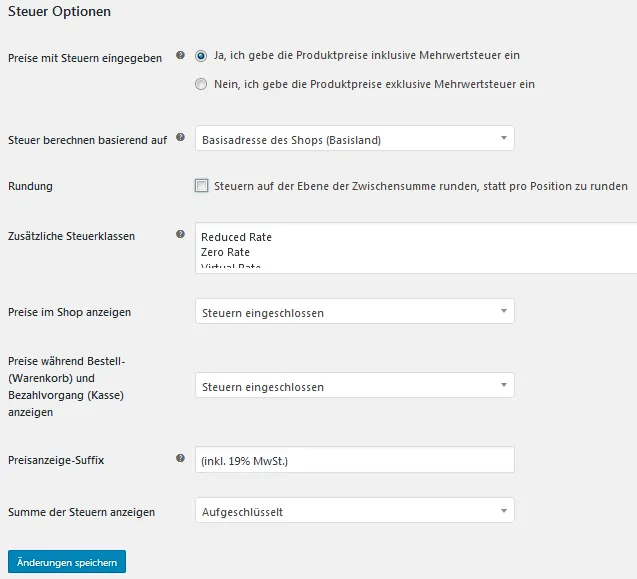Click help icon beside Preise mit Steuern eingegeben
637x579 pixels.
tap(180, 55)
